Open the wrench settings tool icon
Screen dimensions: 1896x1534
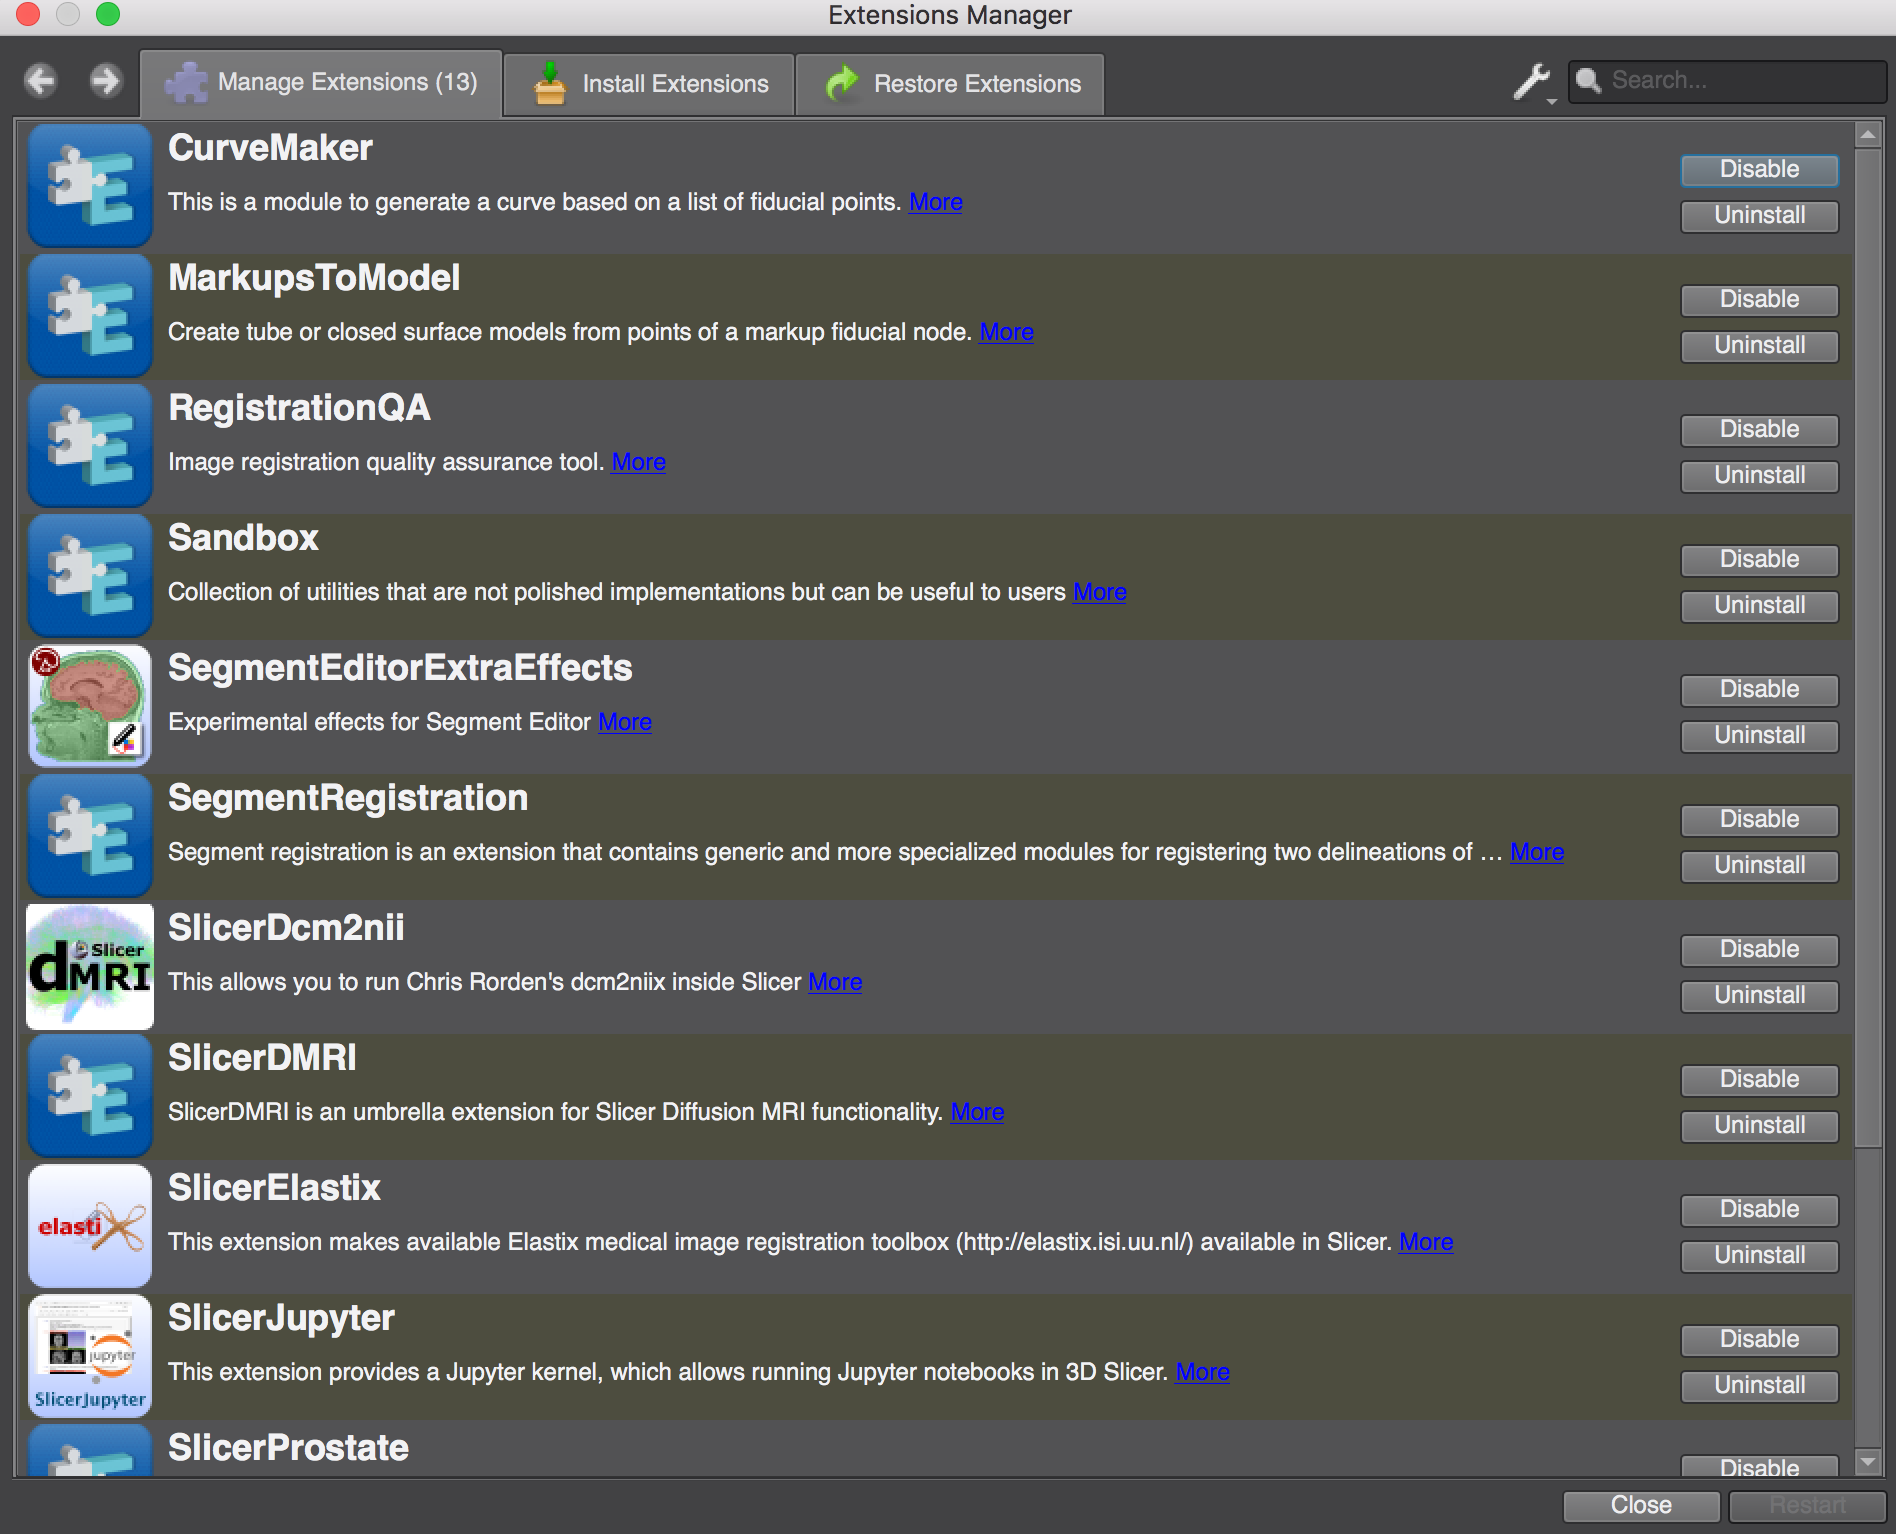pyautogui.click(x=1530, y=82)
